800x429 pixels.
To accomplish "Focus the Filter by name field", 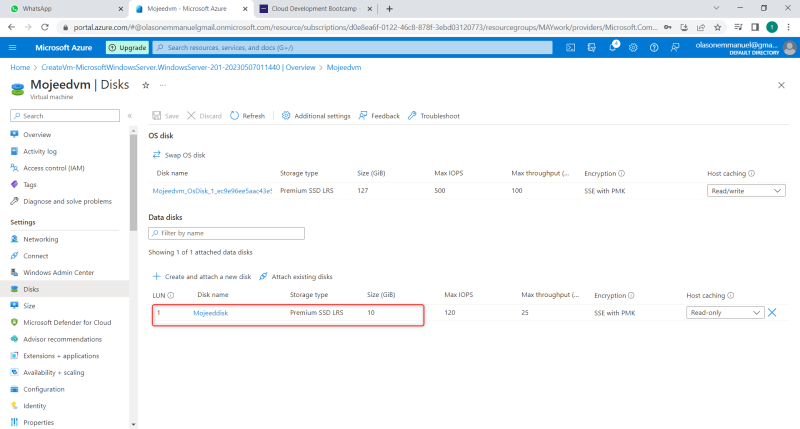I will (x=227, y=233).
